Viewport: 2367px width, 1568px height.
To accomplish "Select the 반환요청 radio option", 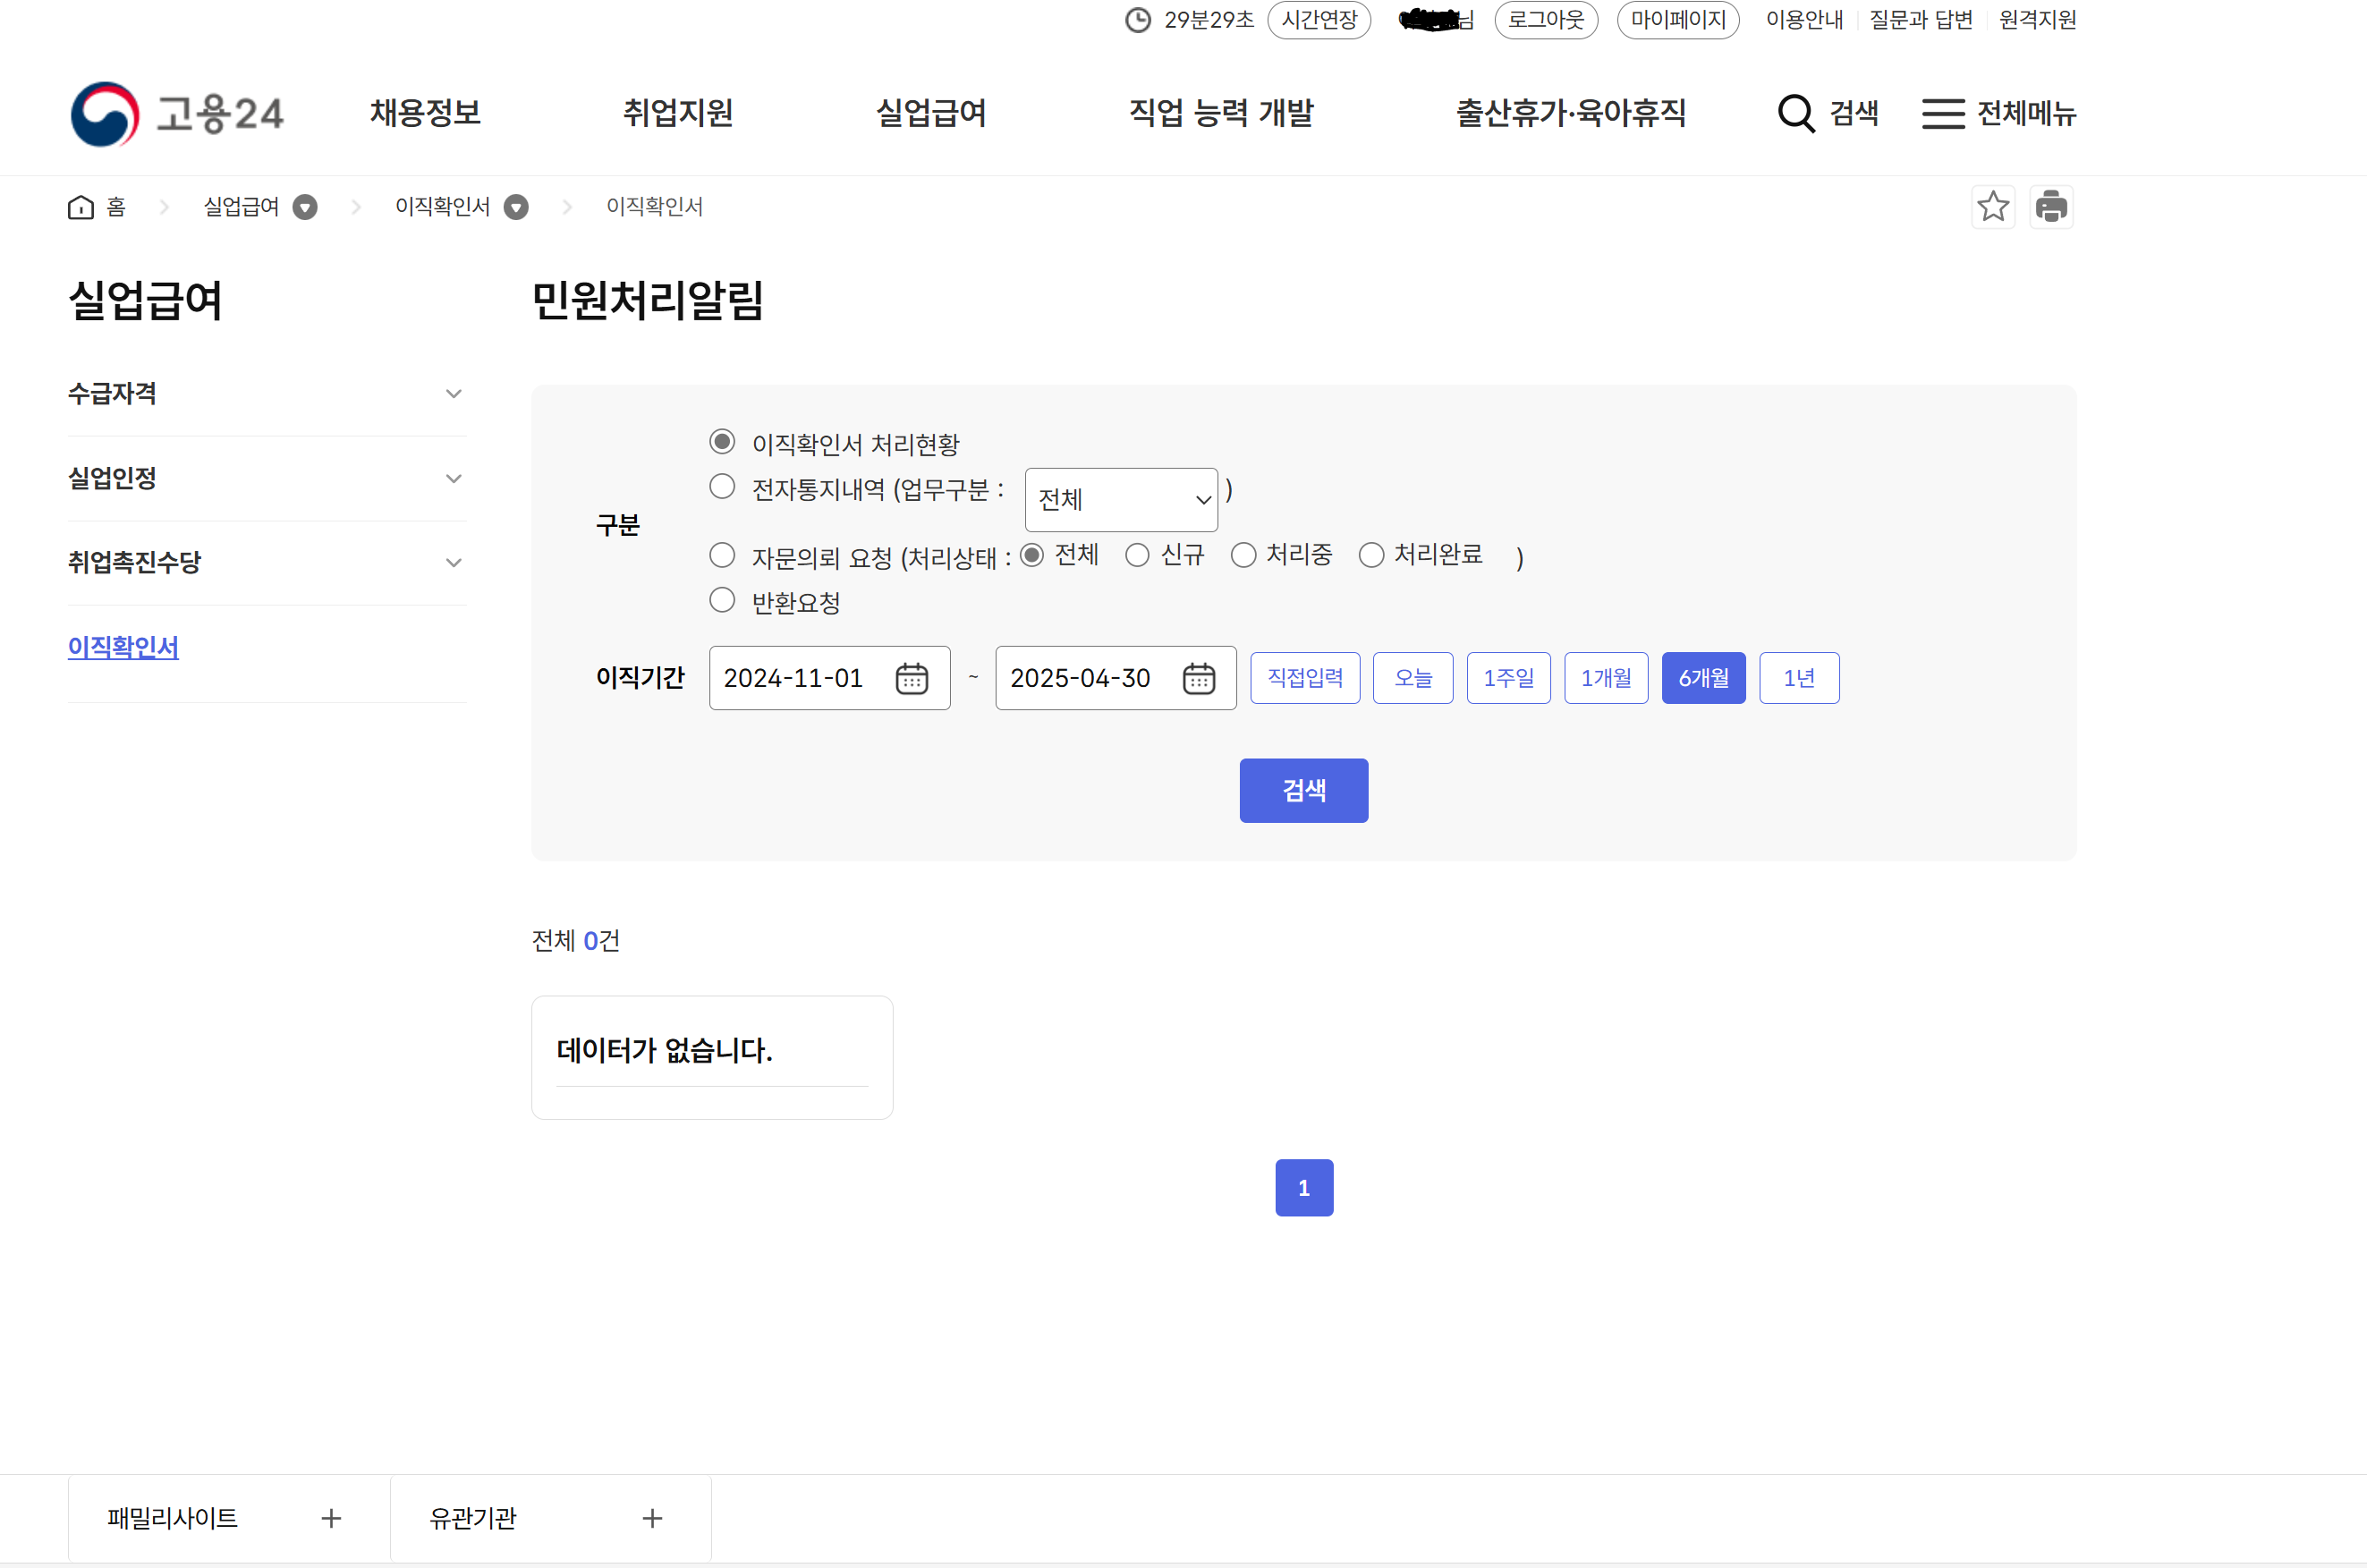I will pos(722,600).
